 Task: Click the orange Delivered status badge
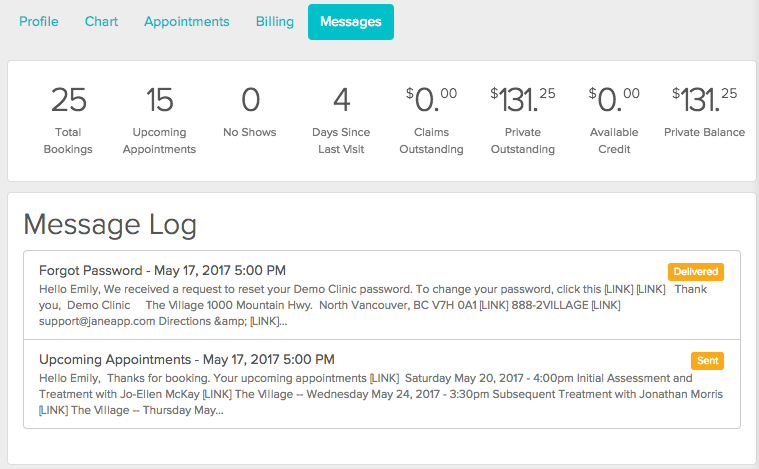tap(696, 272)
